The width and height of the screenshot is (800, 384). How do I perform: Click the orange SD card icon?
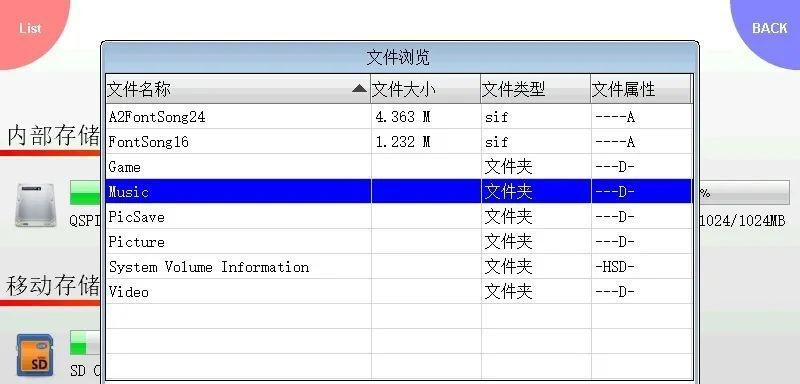pos(35,355)
